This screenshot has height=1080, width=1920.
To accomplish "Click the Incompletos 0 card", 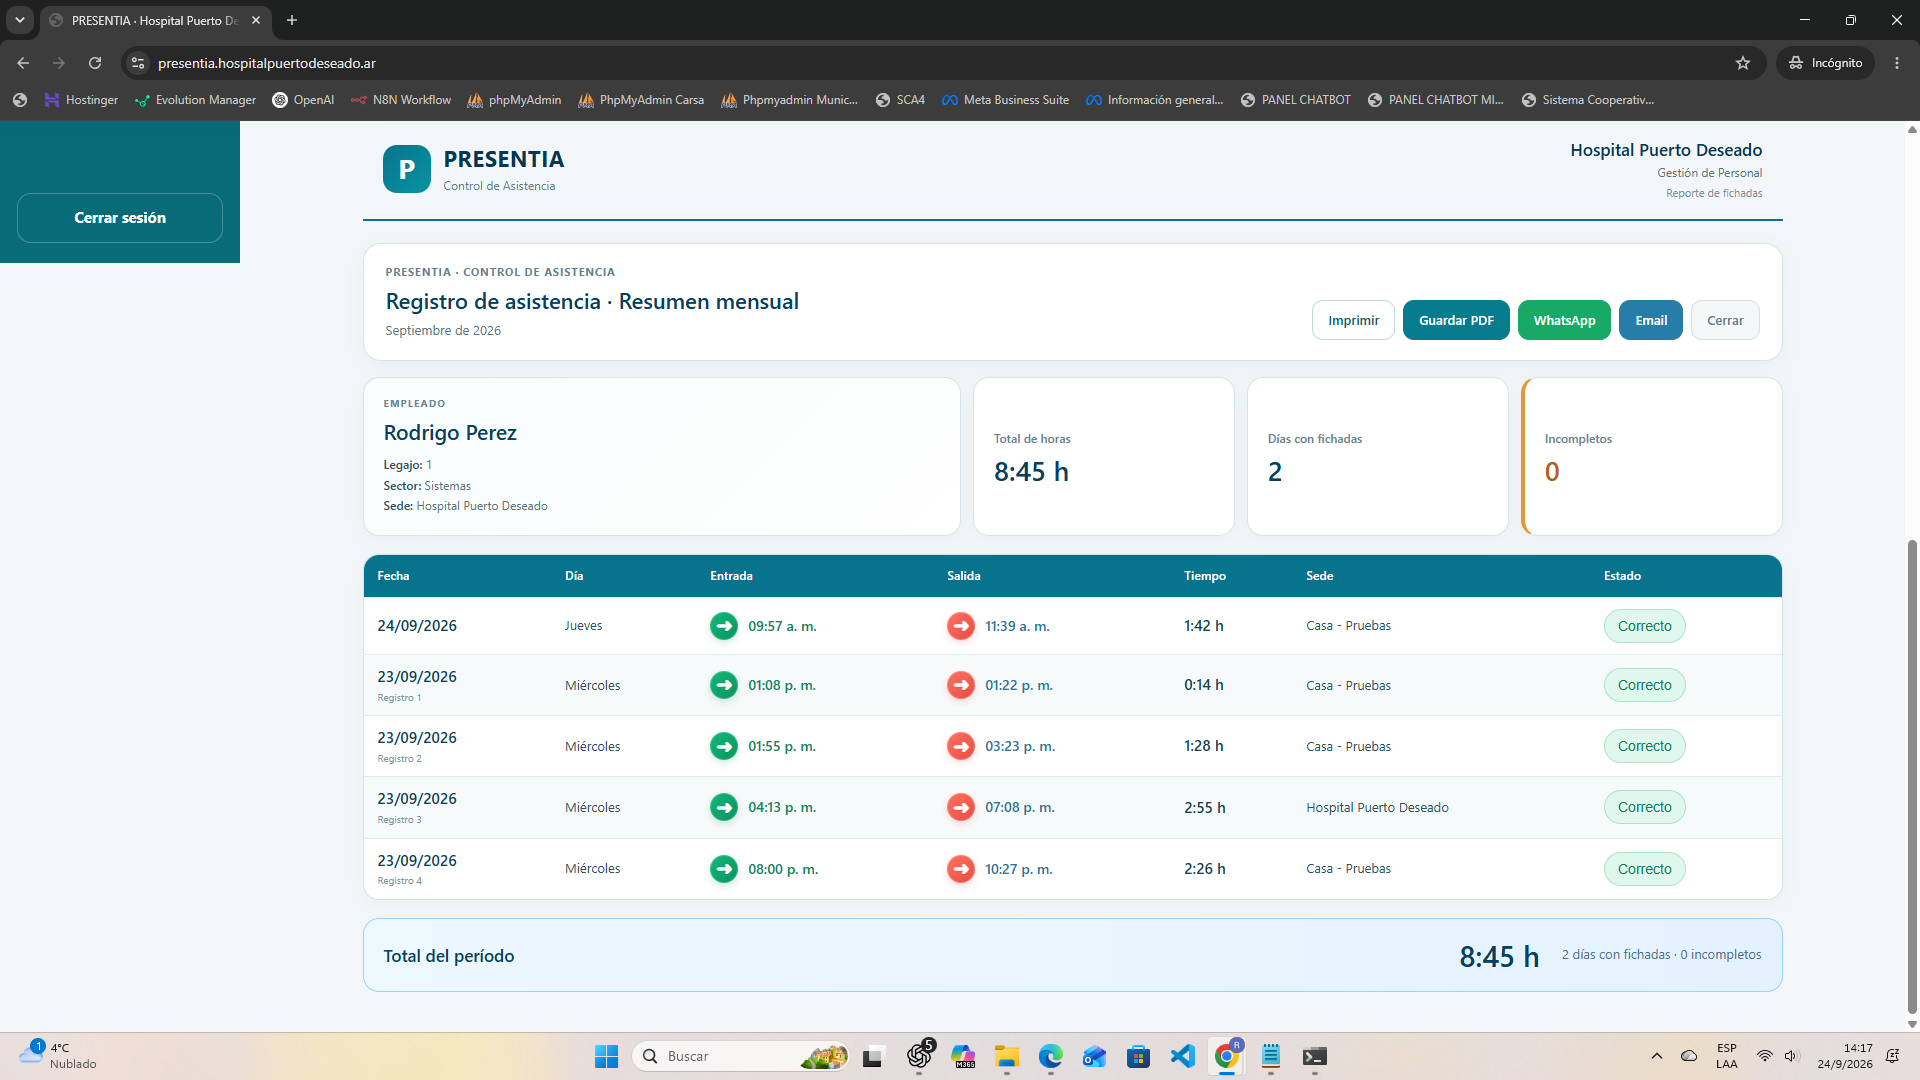I will 1652,456.
